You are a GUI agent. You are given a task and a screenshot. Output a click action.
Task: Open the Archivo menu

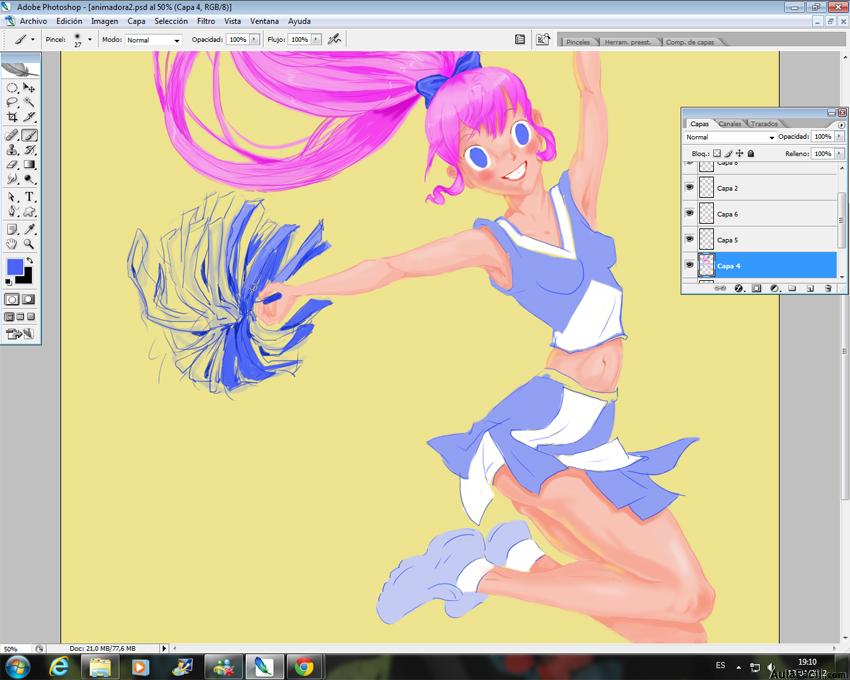click(x=34, y=21)
